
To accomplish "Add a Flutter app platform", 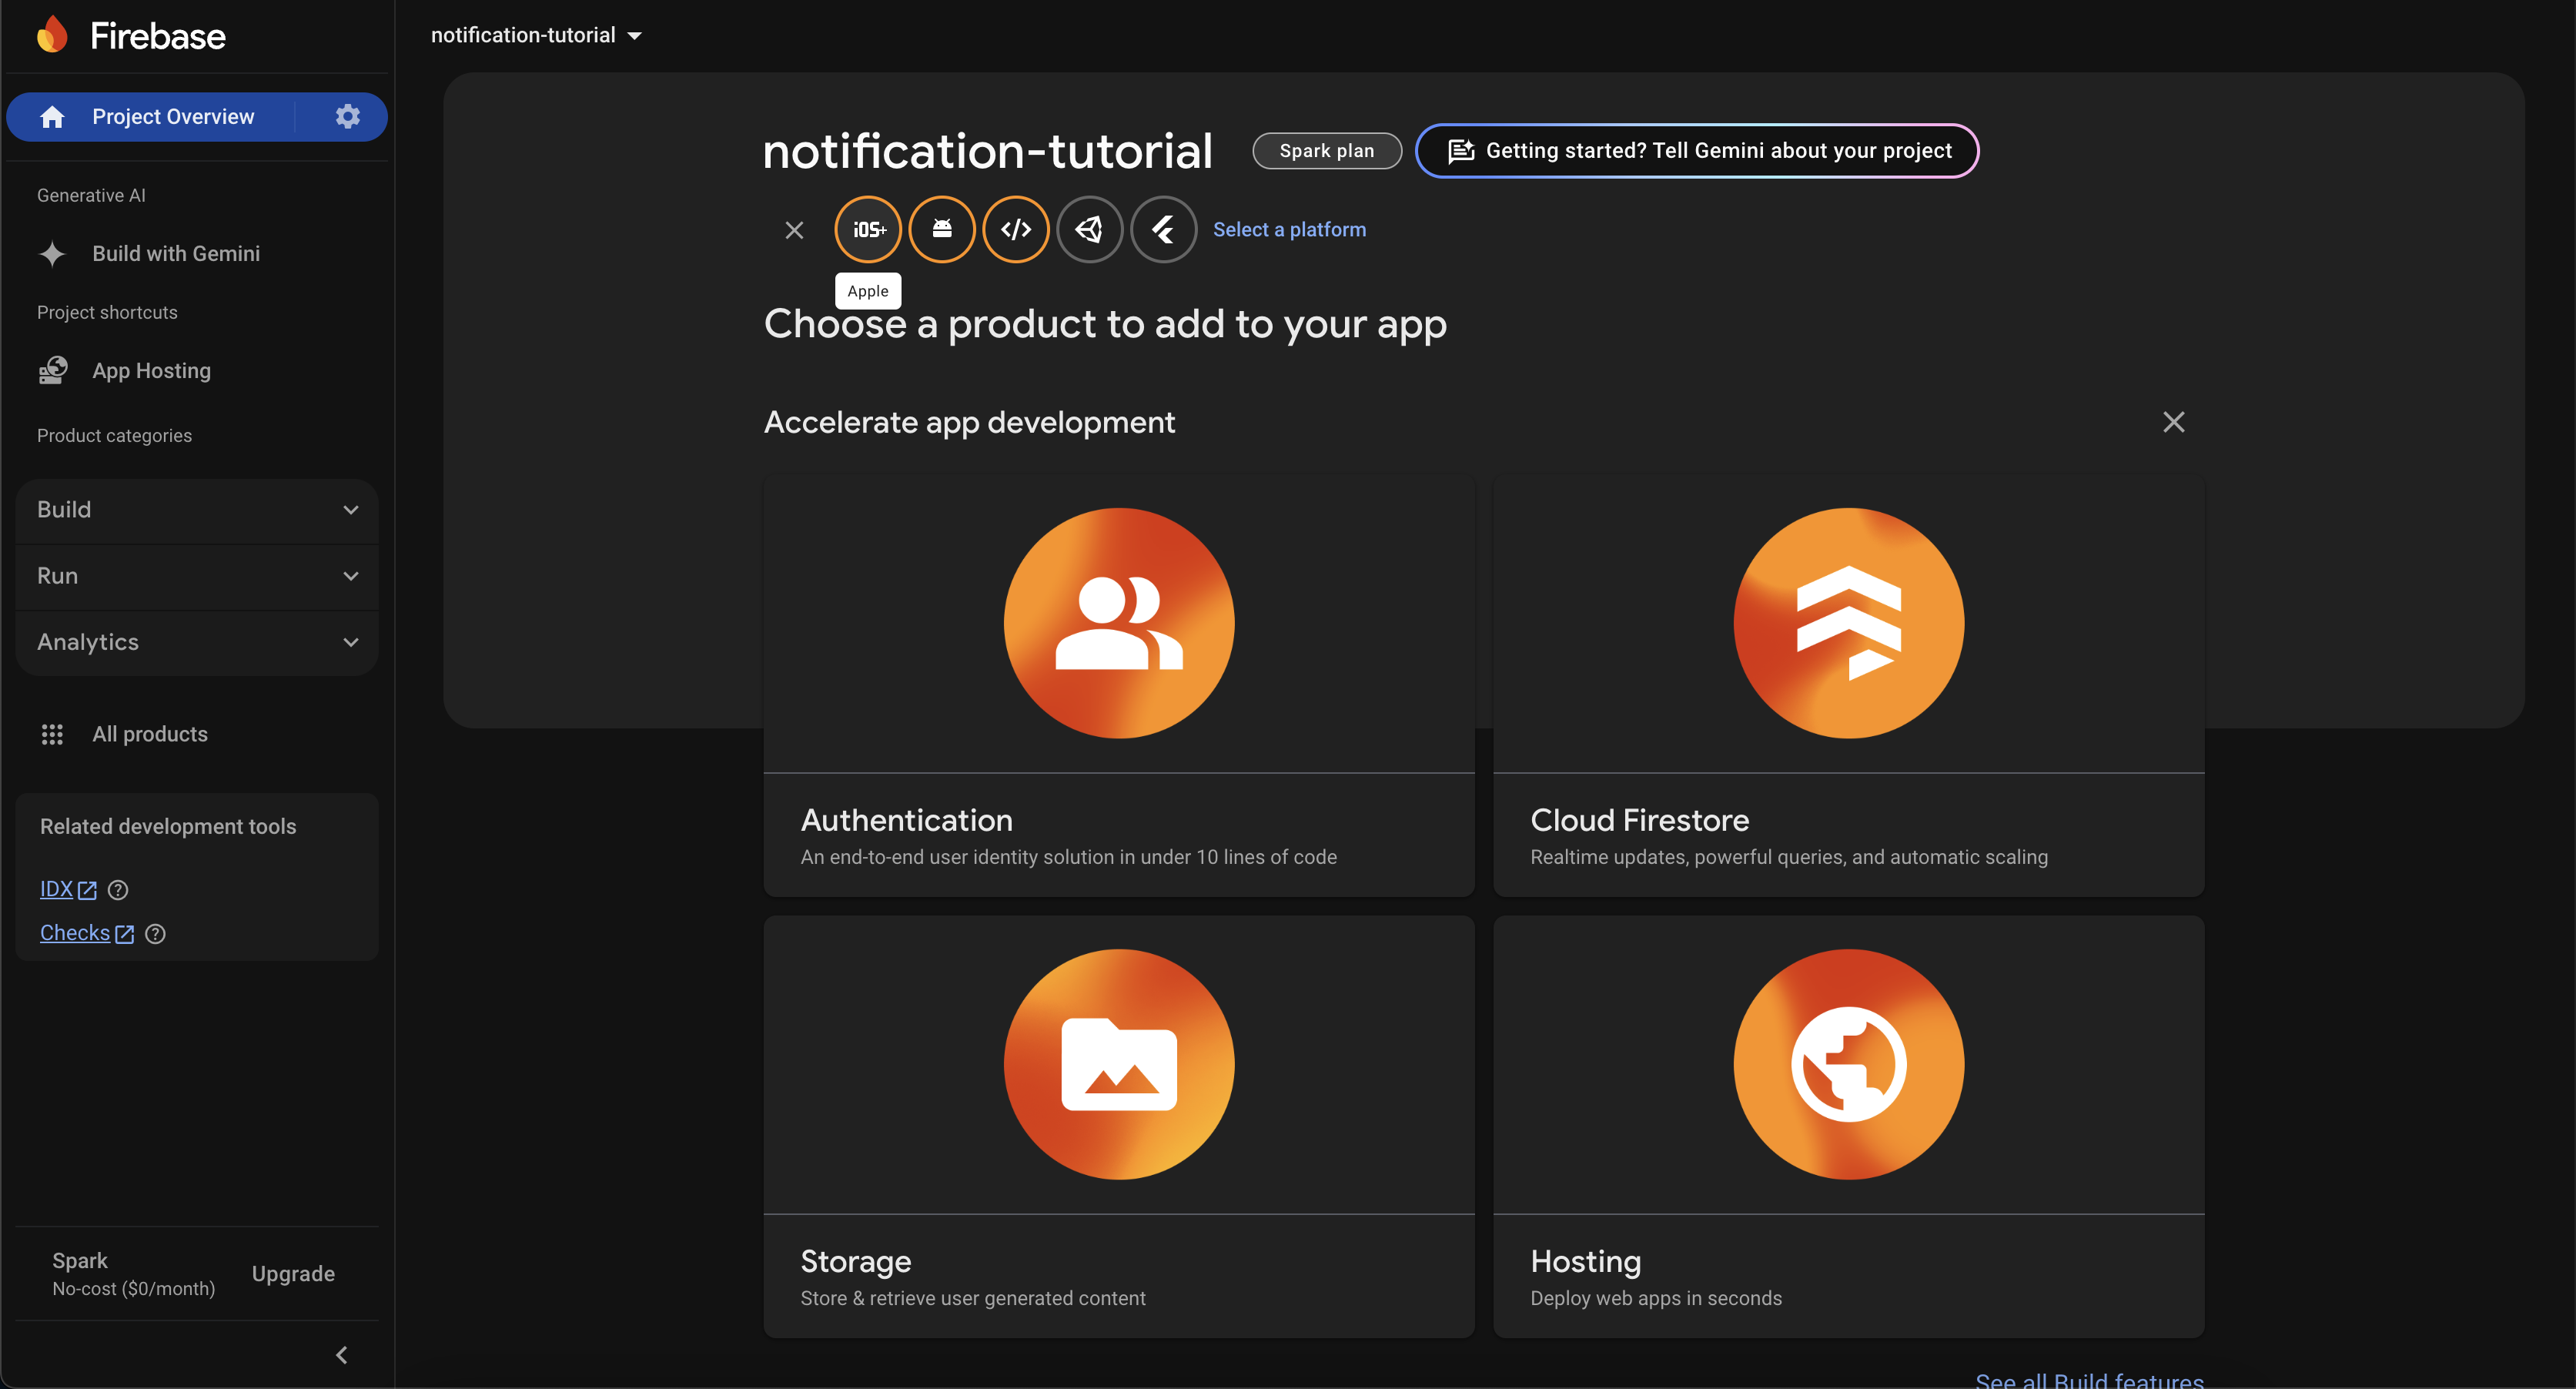I will tap(1164, 229).
